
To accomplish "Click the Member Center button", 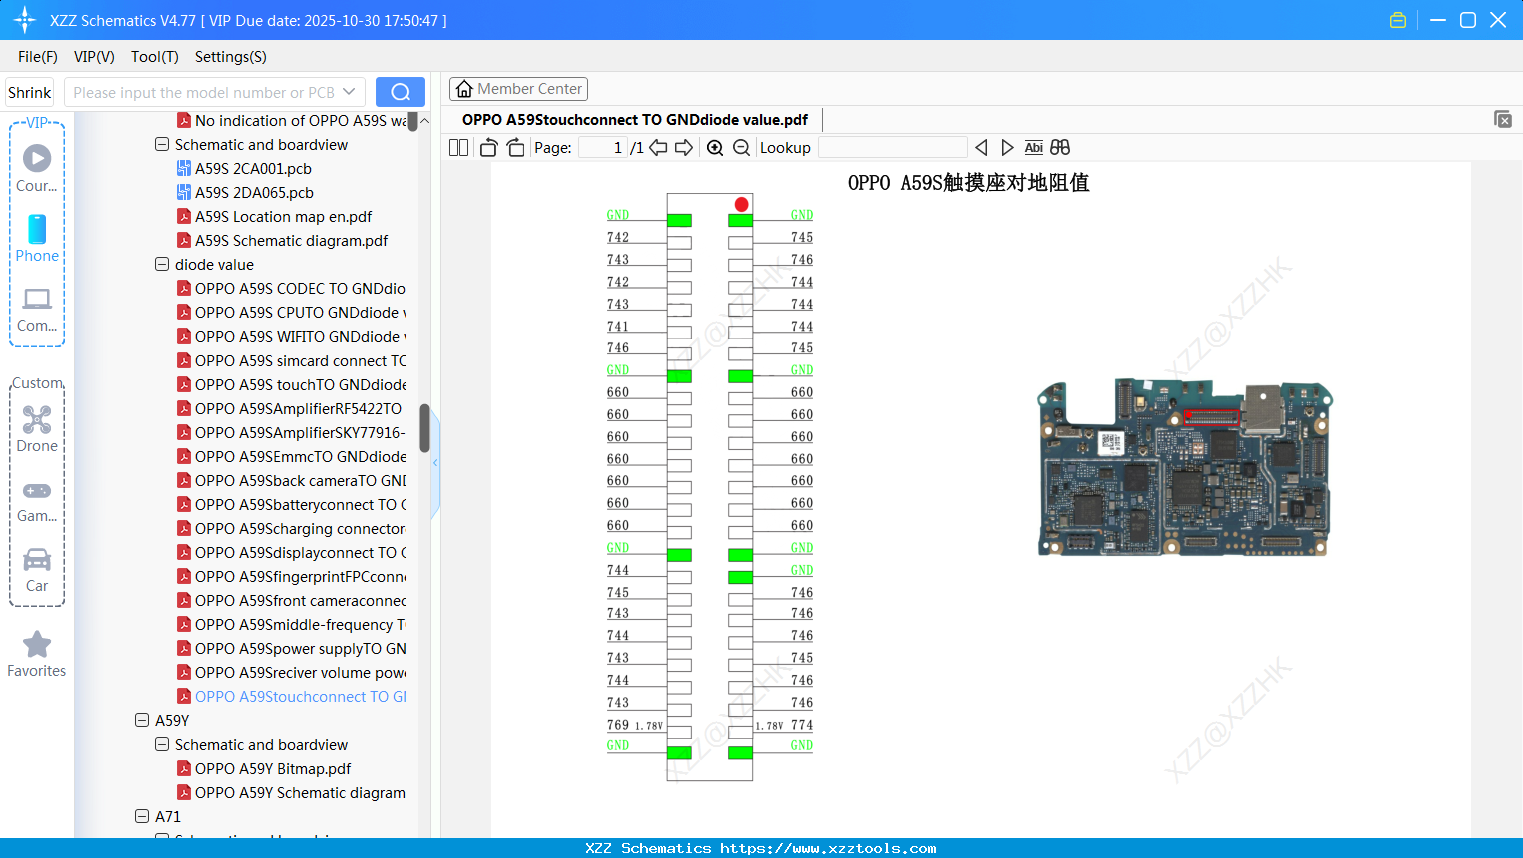I will (x=518, y=88).
